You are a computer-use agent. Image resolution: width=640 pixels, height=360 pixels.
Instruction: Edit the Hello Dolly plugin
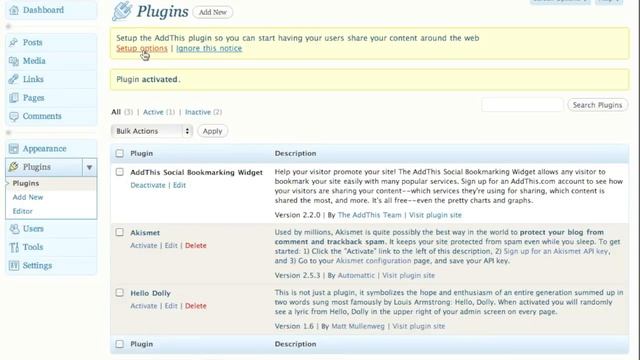[171, 306]
